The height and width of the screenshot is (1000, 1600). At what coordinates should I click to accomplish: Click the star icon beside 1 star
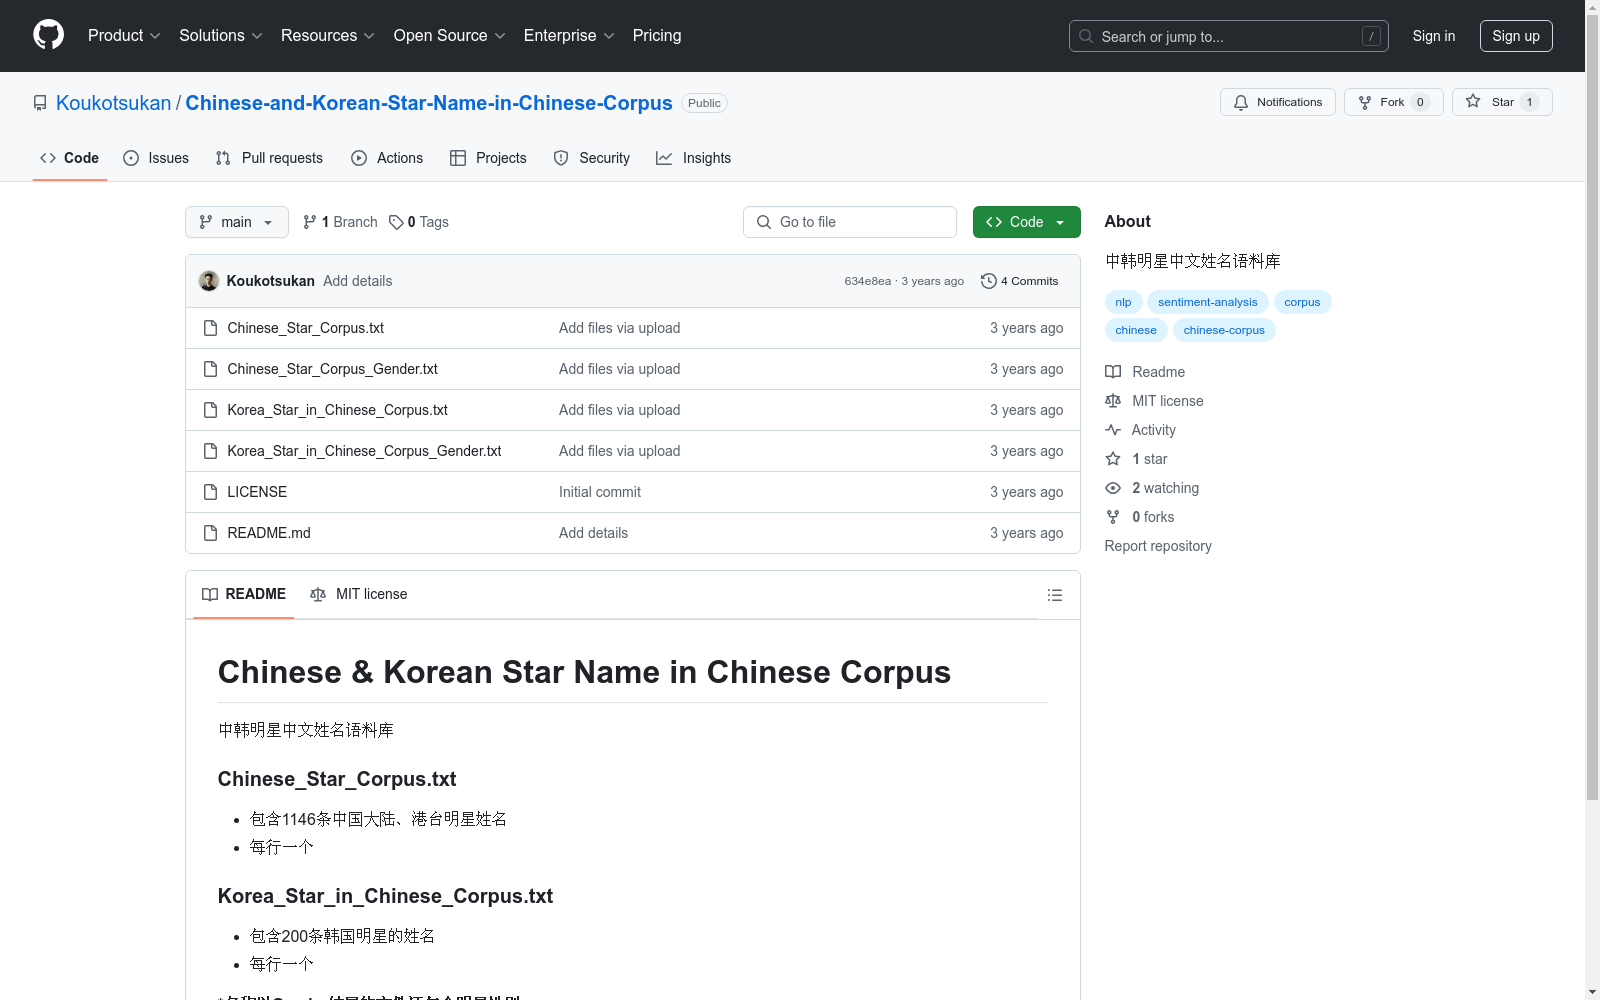point(1113,459)
